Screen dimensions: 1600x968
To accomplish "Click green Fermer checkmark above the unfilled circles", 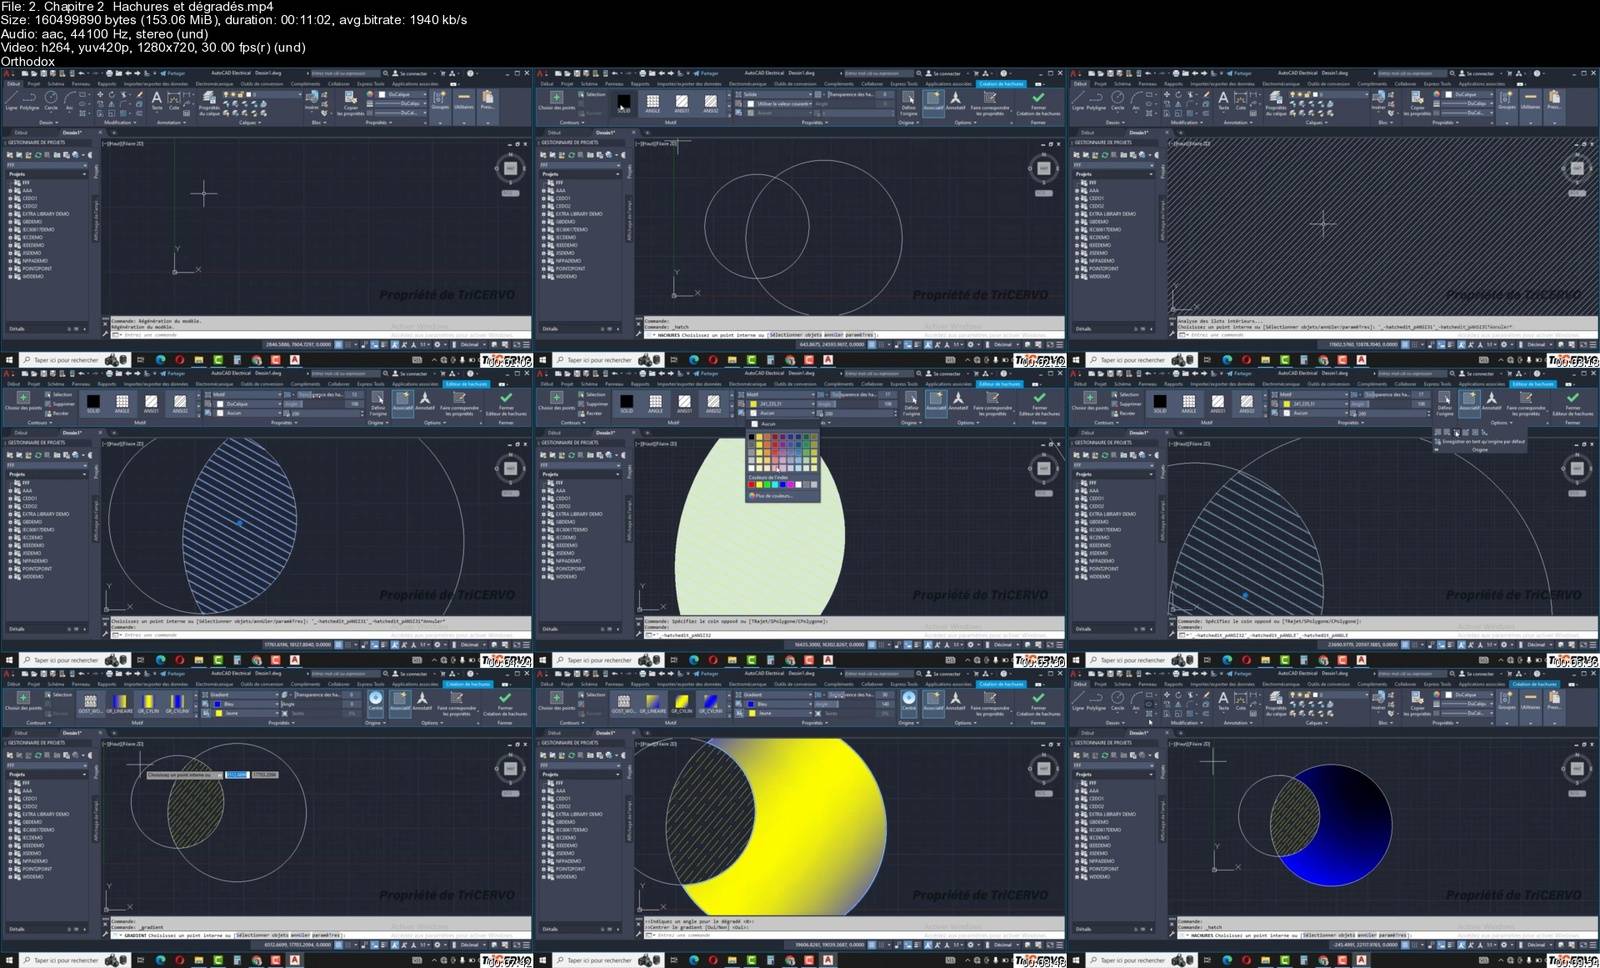I will click(1038, 99).
